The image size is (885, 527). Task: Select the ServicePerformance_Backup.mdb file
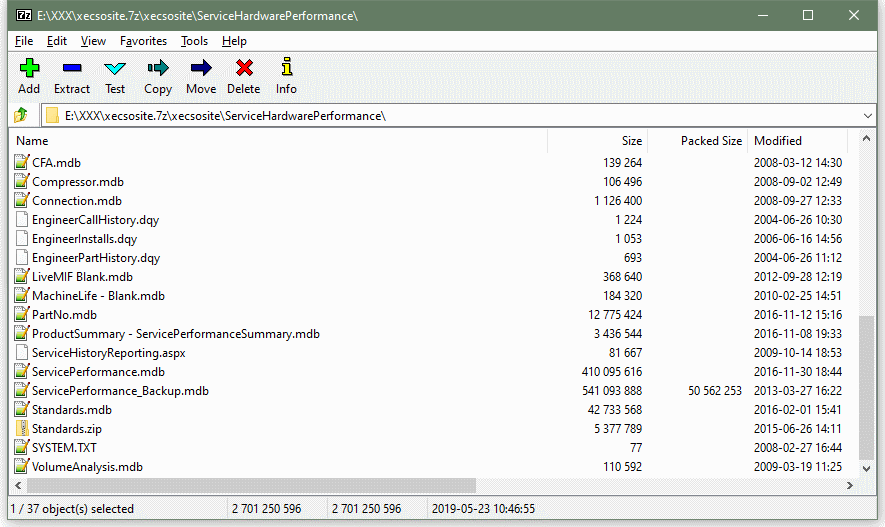tap(120, 391)
